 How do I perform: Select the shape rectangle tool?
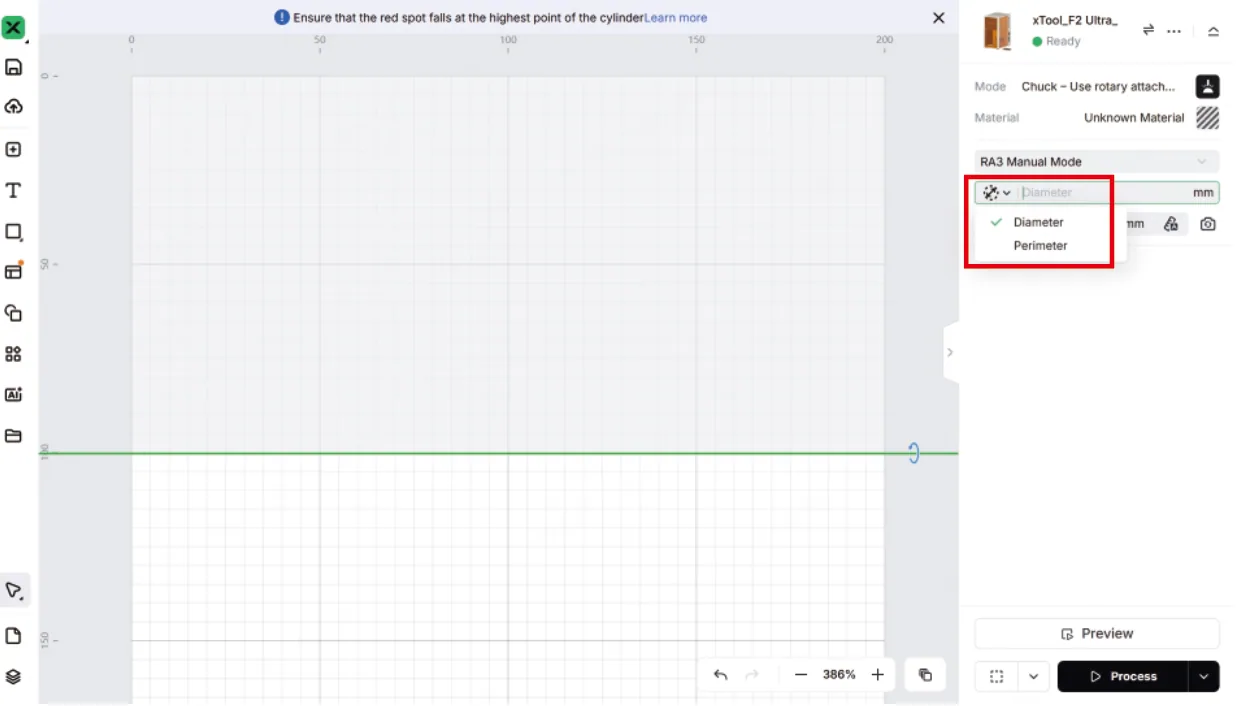tap(14, 232)
